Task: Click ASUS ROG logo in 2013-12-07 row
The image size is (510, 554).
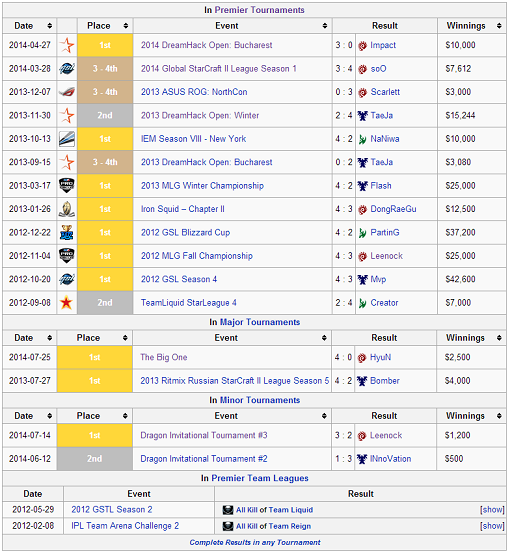Action: (x=67, y=92)
